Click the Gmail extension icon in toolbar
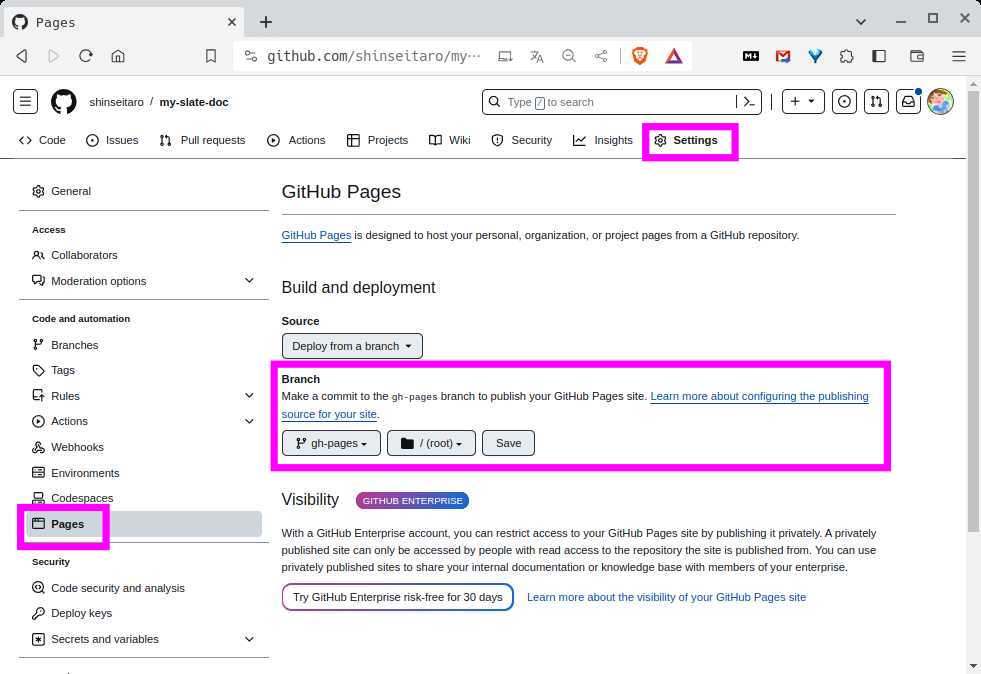The height and width of the screenshot is (674, 981). (x=783, y=56)
